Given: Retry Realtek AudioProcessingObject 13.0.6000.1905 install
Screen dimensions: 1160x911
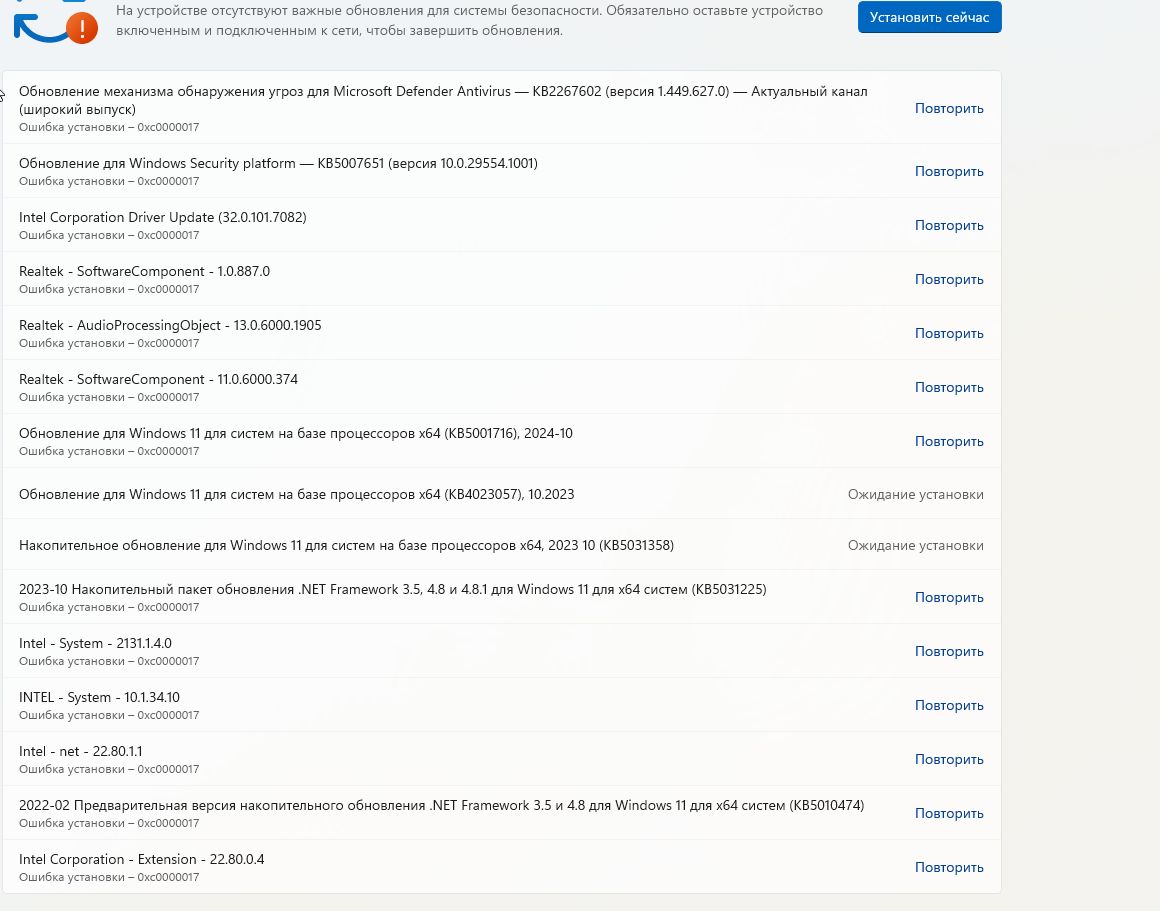Looking at the screenshot, I should pos(948,333).
